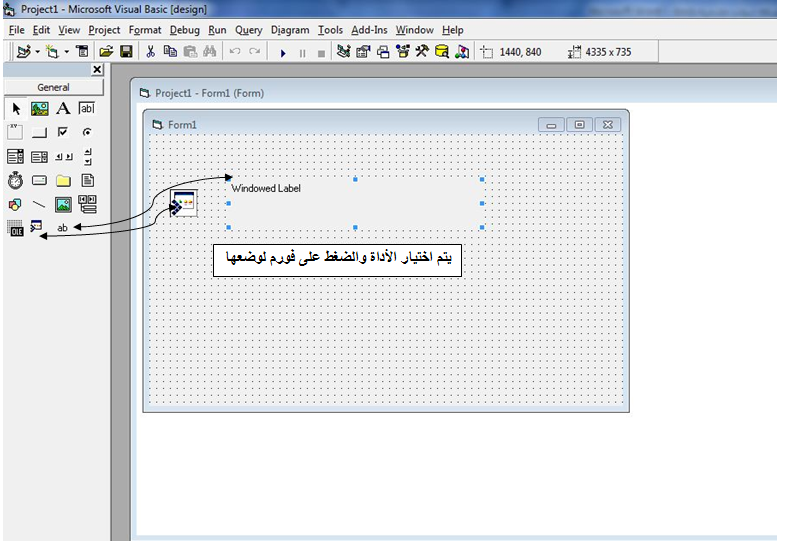
Task: Click the End stop button
Action: pyautogui.click(x=321, y=53)
